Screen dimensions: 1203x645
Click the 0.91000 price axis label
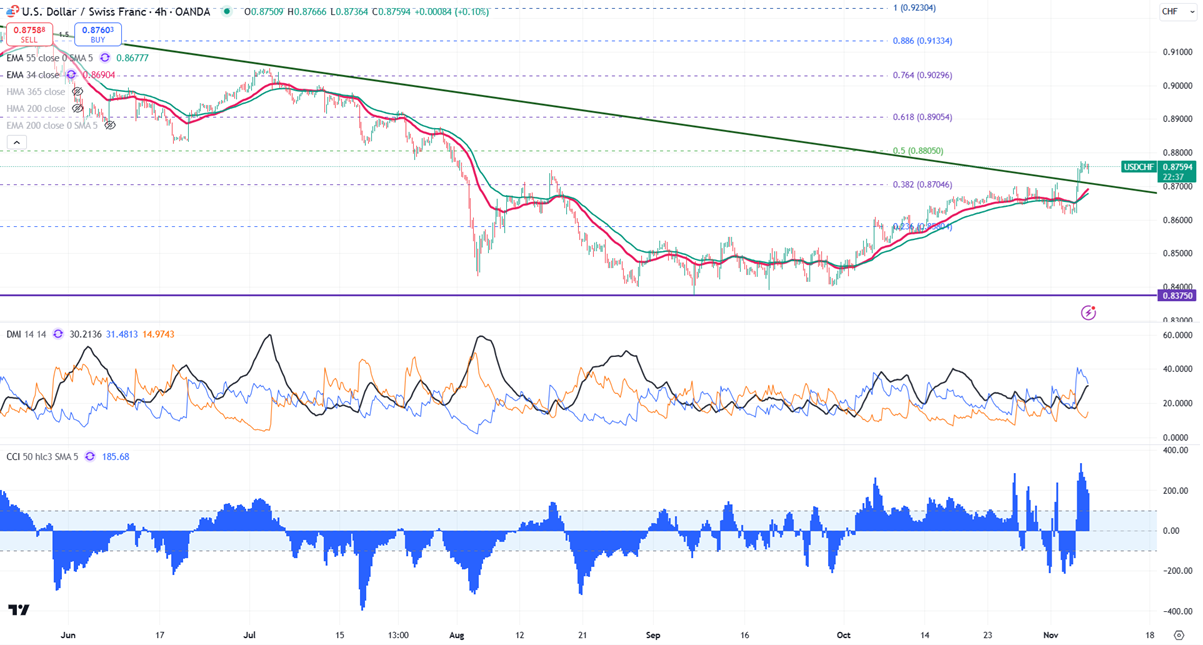pyautogui.click(x=1177, y=52)
